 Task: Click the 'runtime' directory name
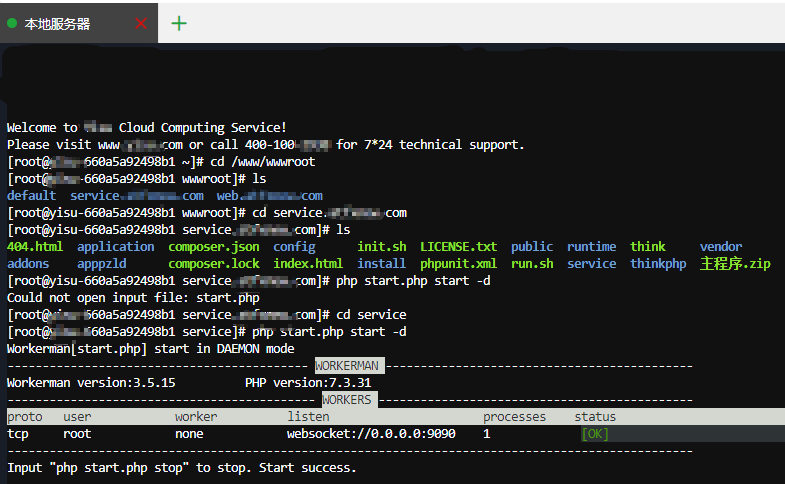[592, 247]
